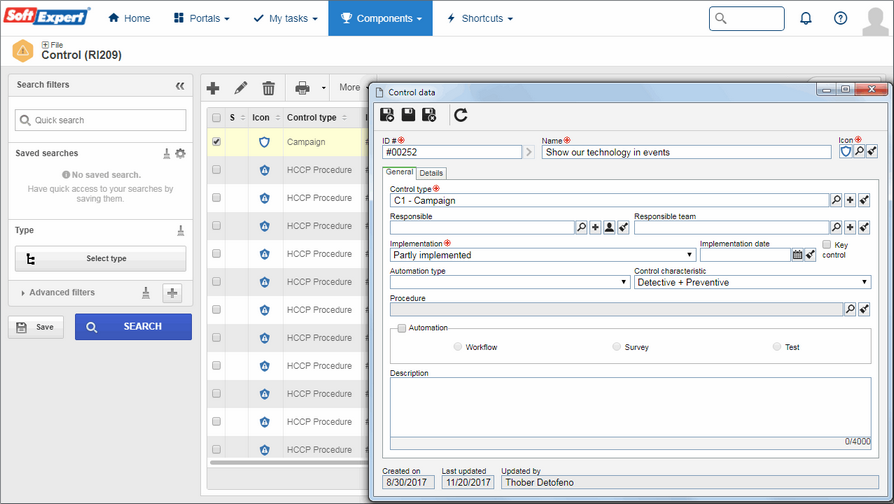Search for a Control type with magnifier

click(x=836, y=200)
